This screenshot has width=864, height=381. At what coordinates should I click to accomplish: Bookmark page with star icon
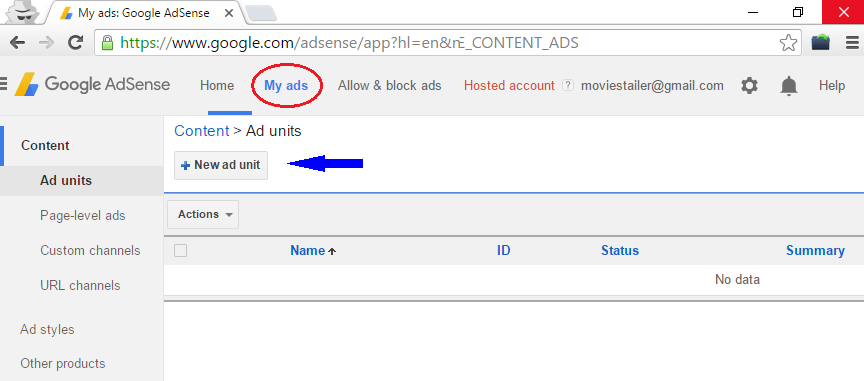point(789,42)
